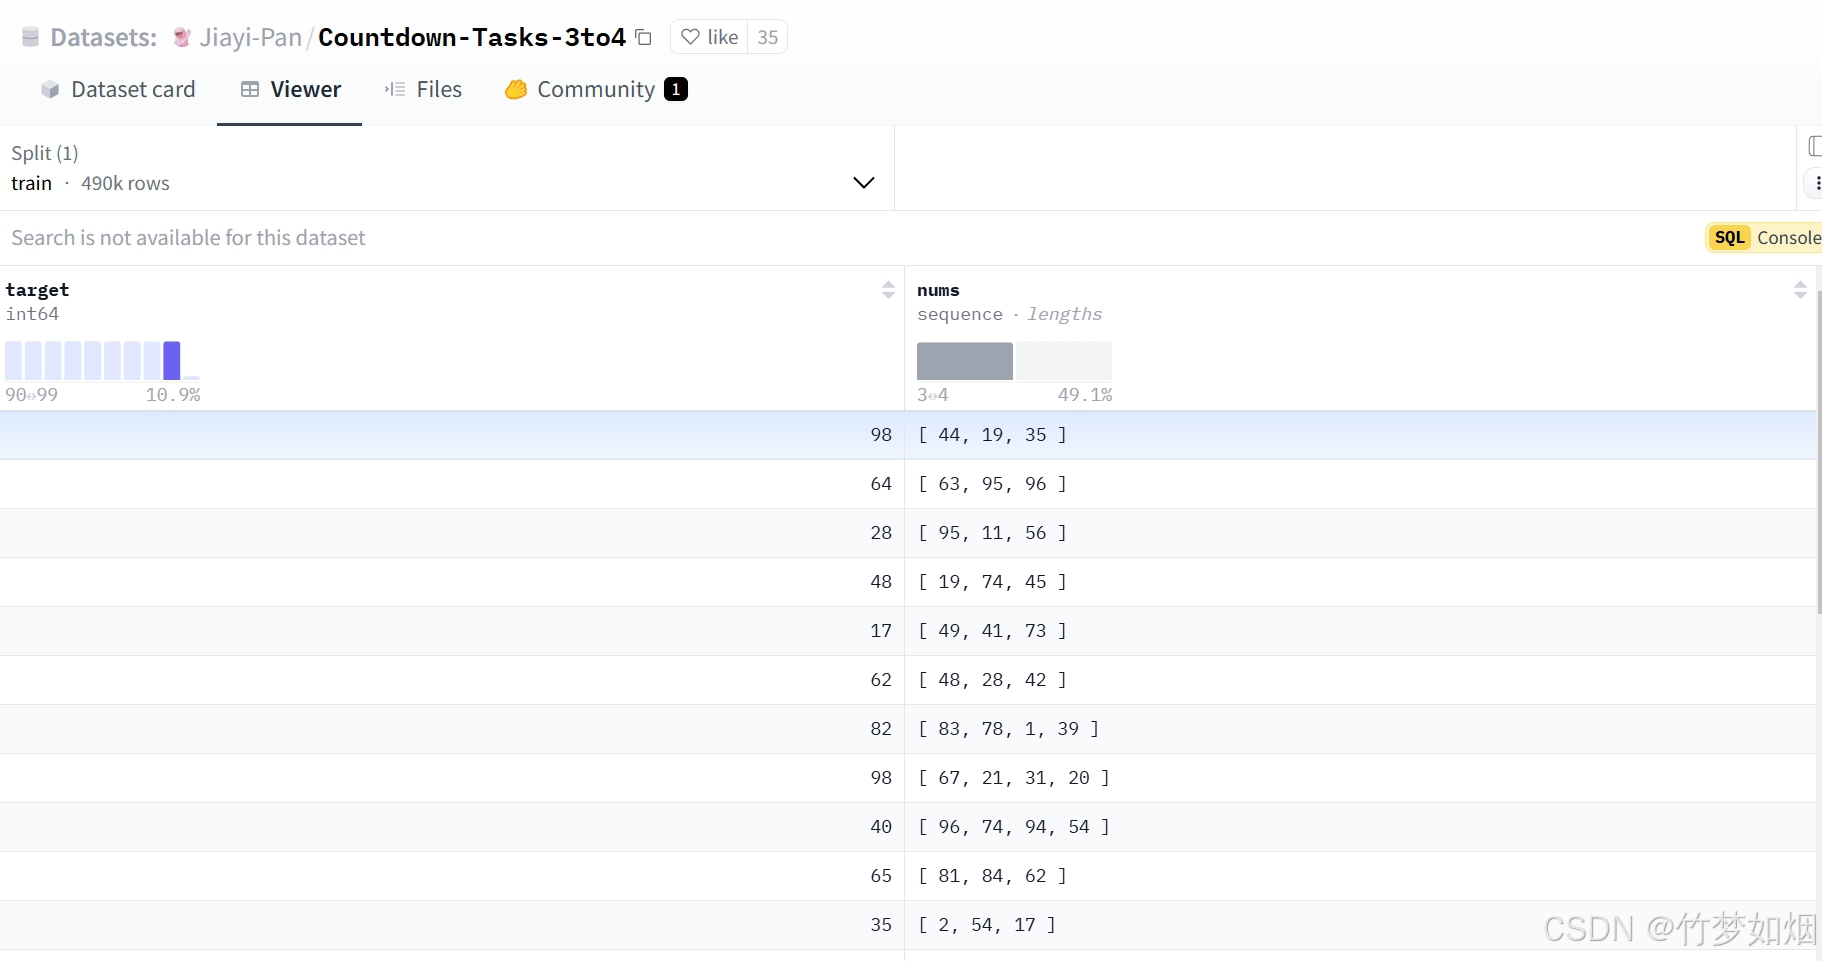Screen dimensions: 1822x961
Task: Select row with nums [ 2, 54, 17 ]
Action: [908, 925]
